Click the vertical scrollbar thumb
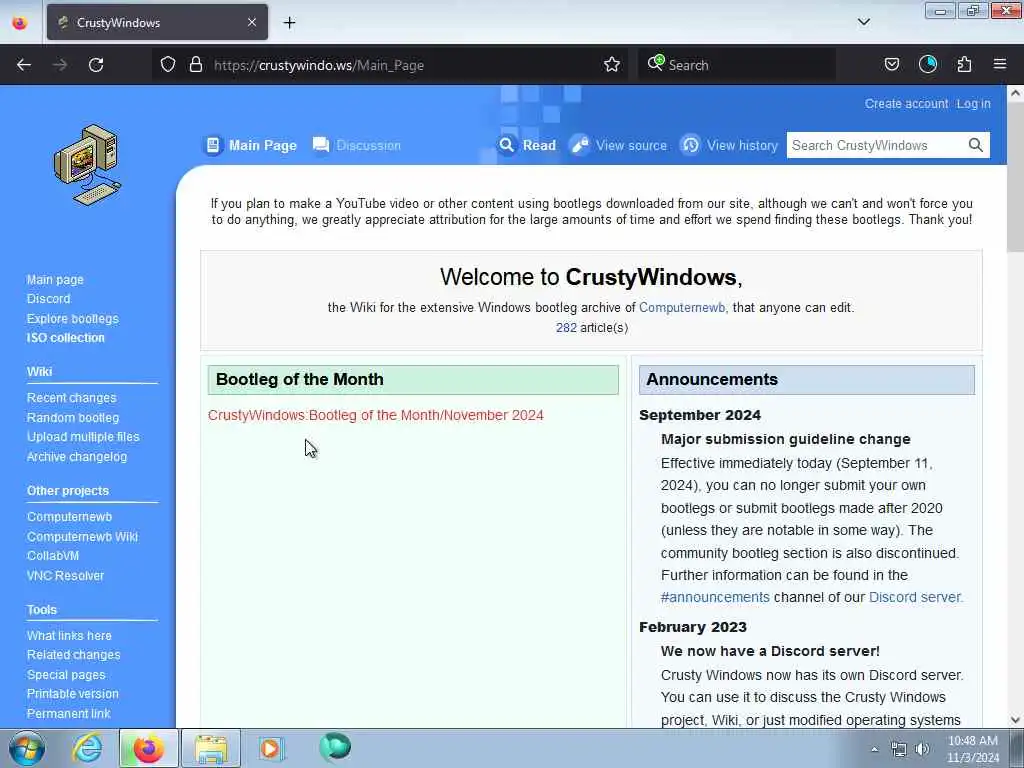Image resolution: width=1024 pixels, height=768 pixels. click(x=1016, y=176)
